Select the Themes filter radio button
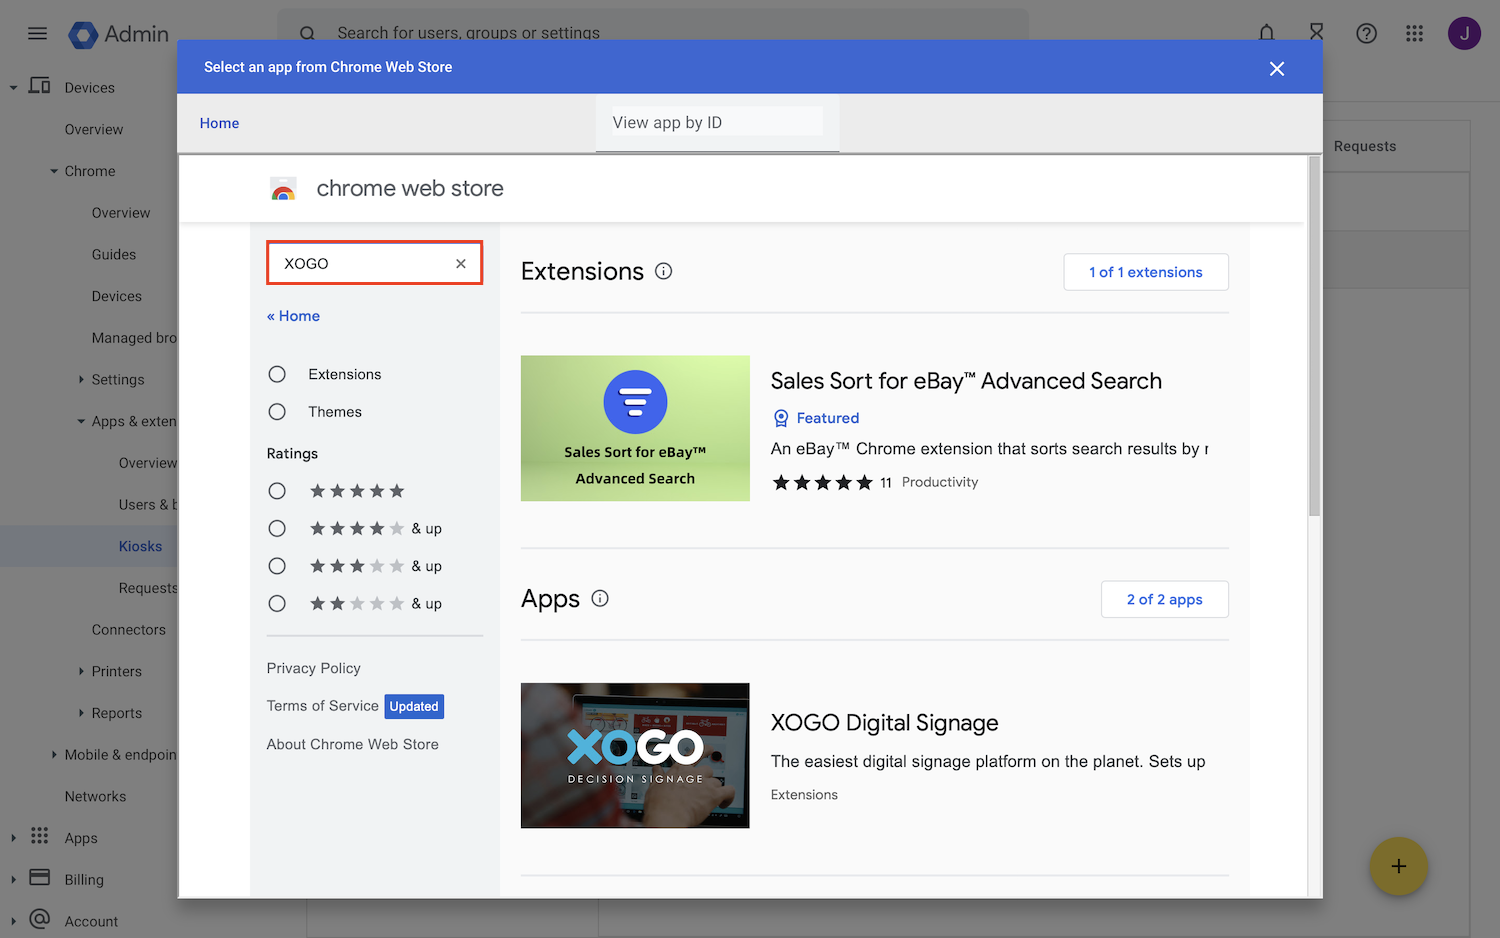 pyautogui.click(x=277, y=411)
